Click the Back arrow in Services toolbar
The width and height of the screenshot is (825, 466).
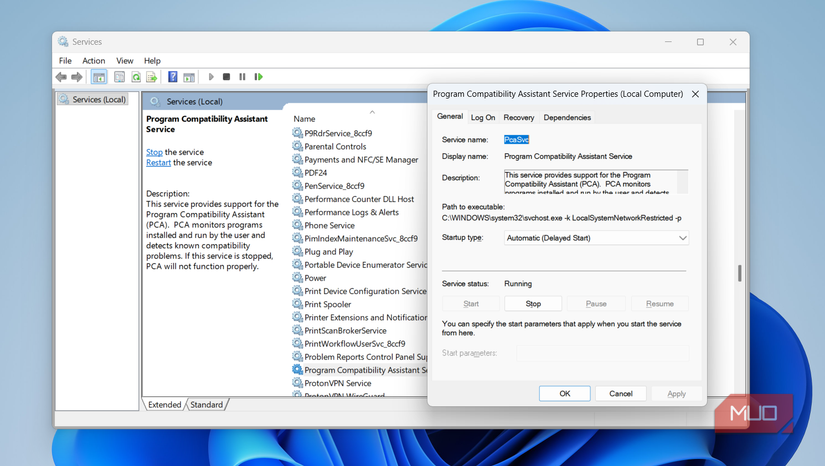(x=61, y=77)
